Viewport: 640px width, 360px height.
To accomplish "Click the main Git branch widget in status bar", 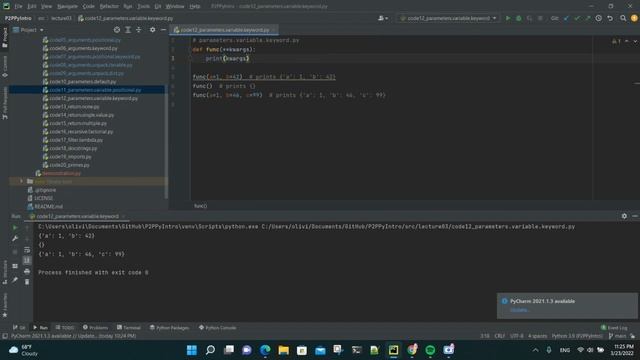I will tap(617, 336).
